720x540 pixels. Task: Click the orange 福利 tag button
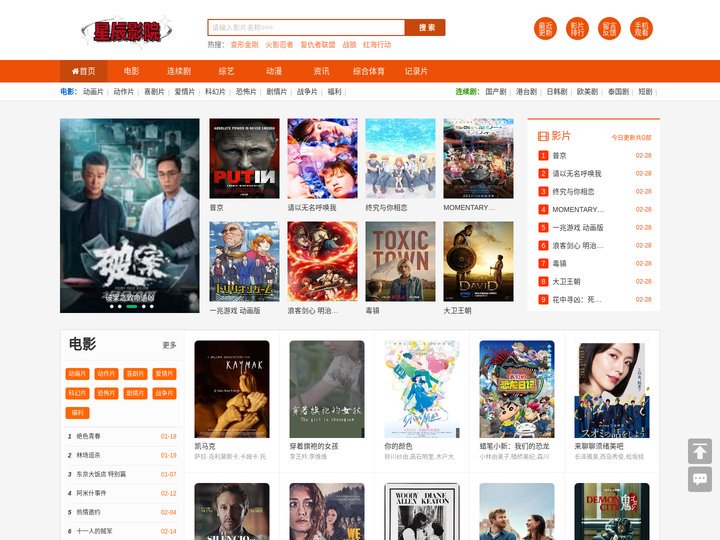tap(77, 413)
